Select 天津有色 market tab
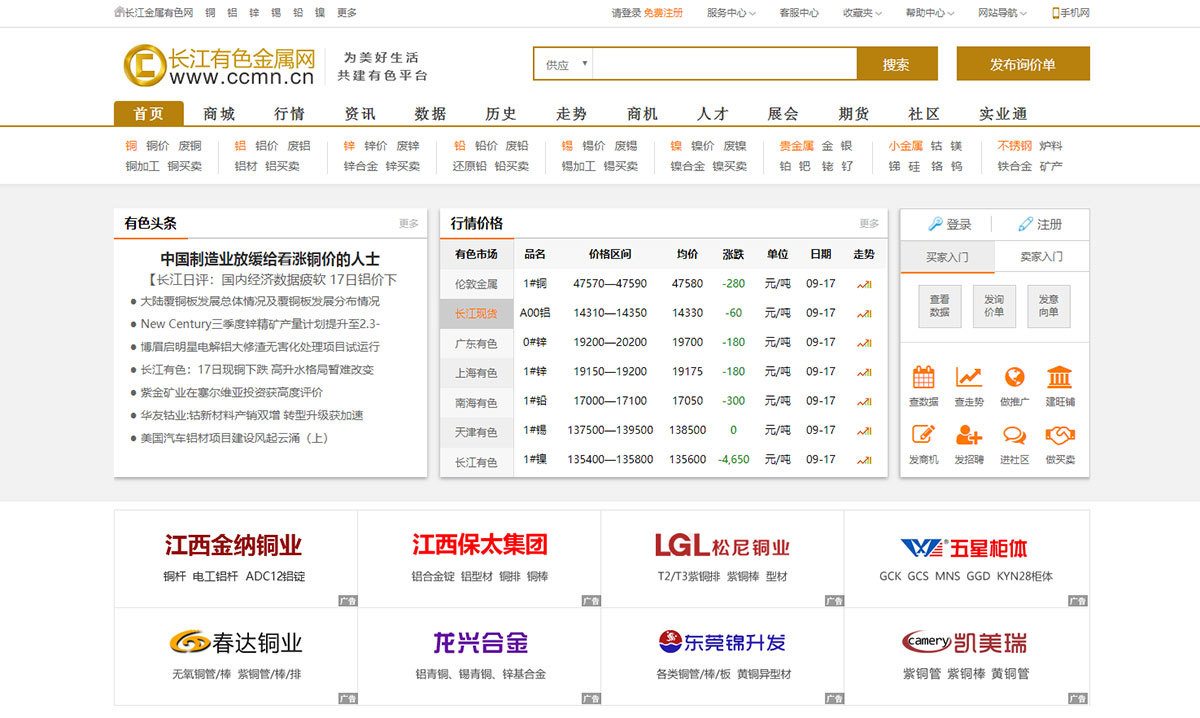The width and height of the screenshot is (1200, 718). coord(476,432)
